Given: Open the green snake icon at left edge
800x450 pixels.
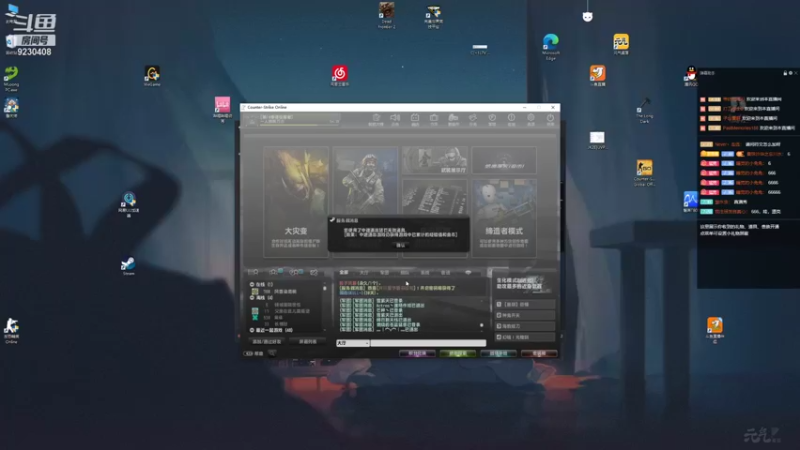Looking at the screenshot, I should point(11,74).
